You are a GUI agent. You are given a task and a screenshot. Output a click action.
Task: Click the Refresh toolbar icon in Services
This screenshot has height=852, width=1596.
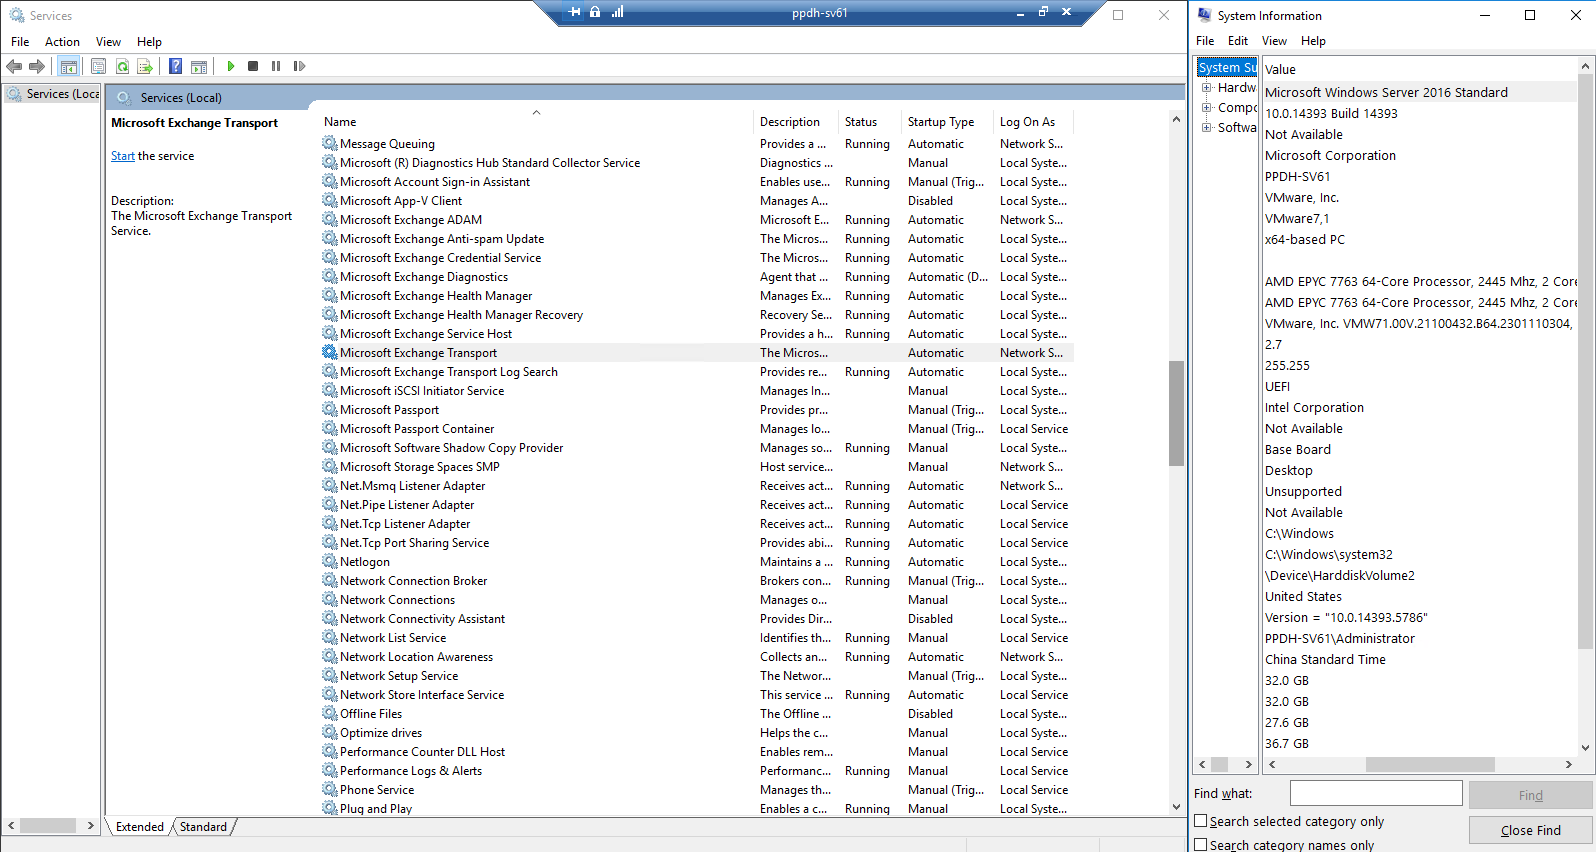pyautogui.click(x=122, y=66)
